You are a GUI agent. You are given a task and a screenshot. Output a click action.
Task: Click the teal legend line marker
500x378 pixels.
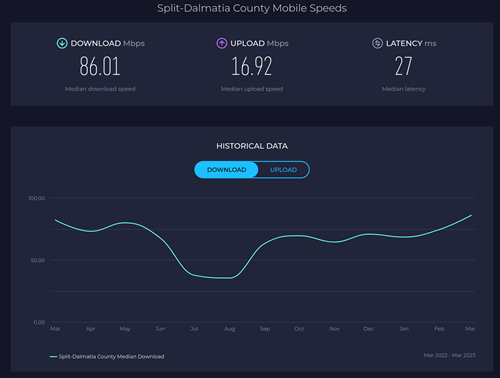53,357
